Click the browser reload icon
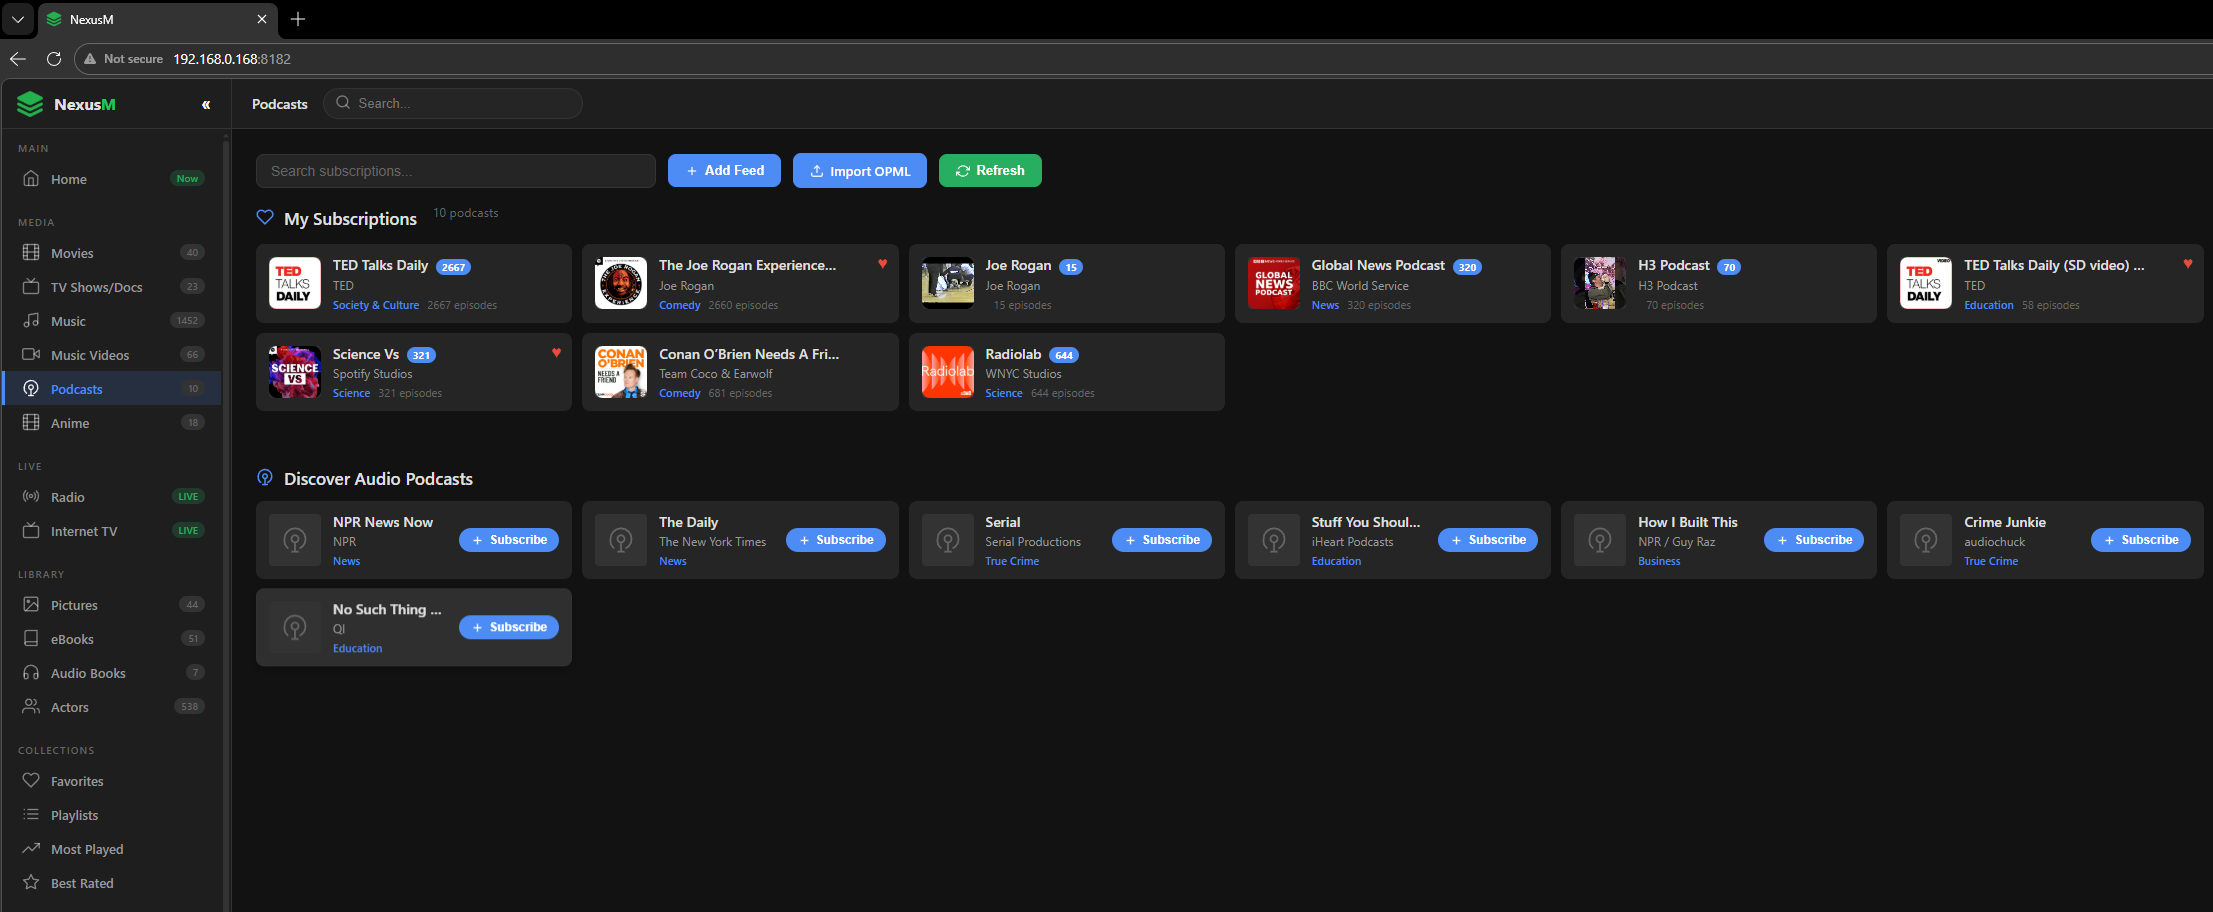The width and height of the screenshot is (2213, 912). coord(54,59)
